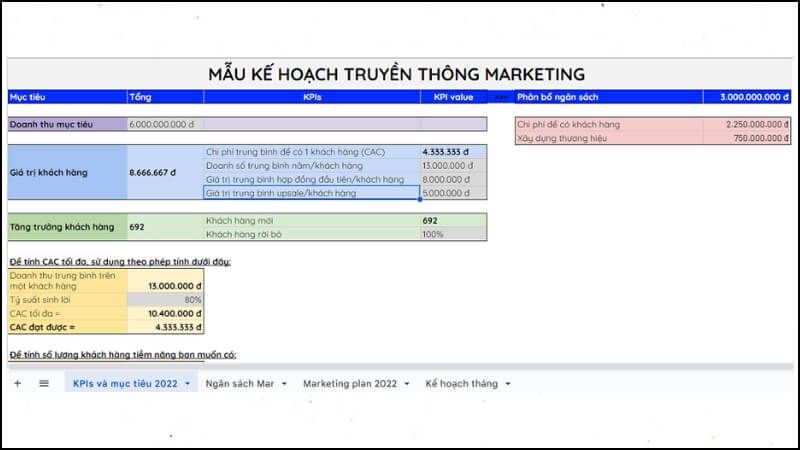Select the Phân bổ ngân sách header cell
This screenshot has width=800, height=450.
click(x=609, y=97)
